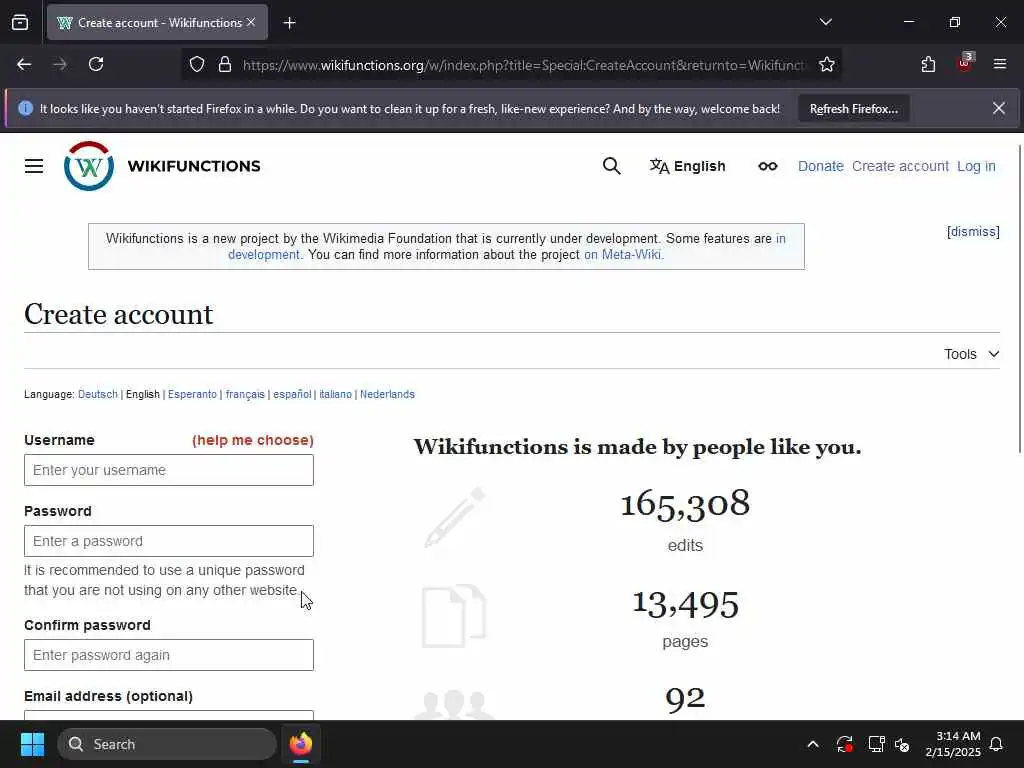1024x768 pixels.
Task: Open Firefox from the taskbar
Action: click(301, 744)
